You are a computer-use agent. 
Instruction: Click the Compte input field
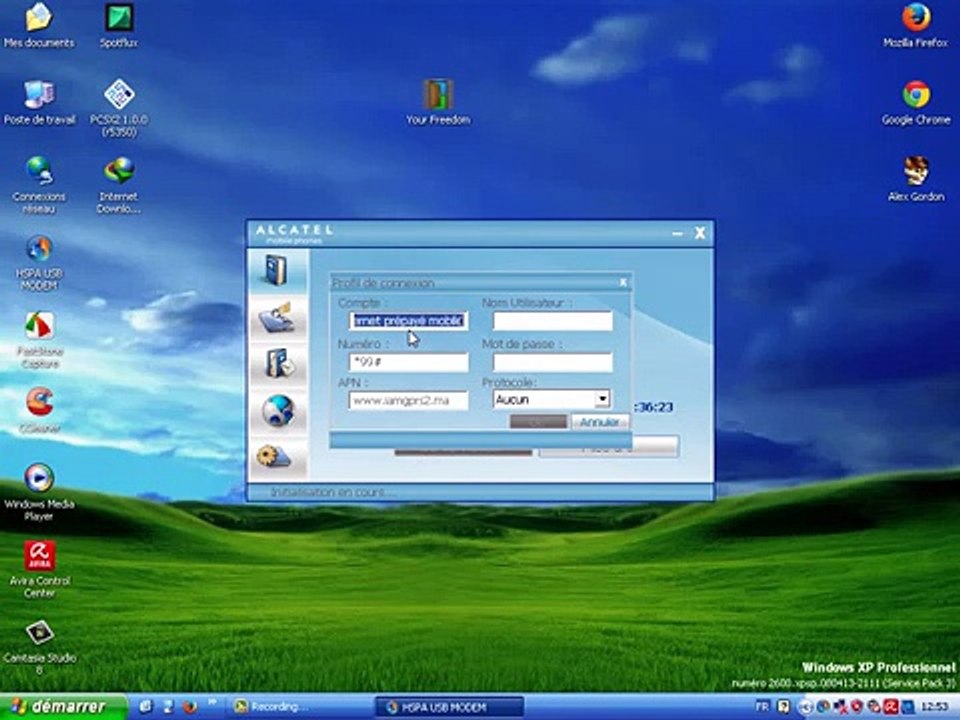409,321
